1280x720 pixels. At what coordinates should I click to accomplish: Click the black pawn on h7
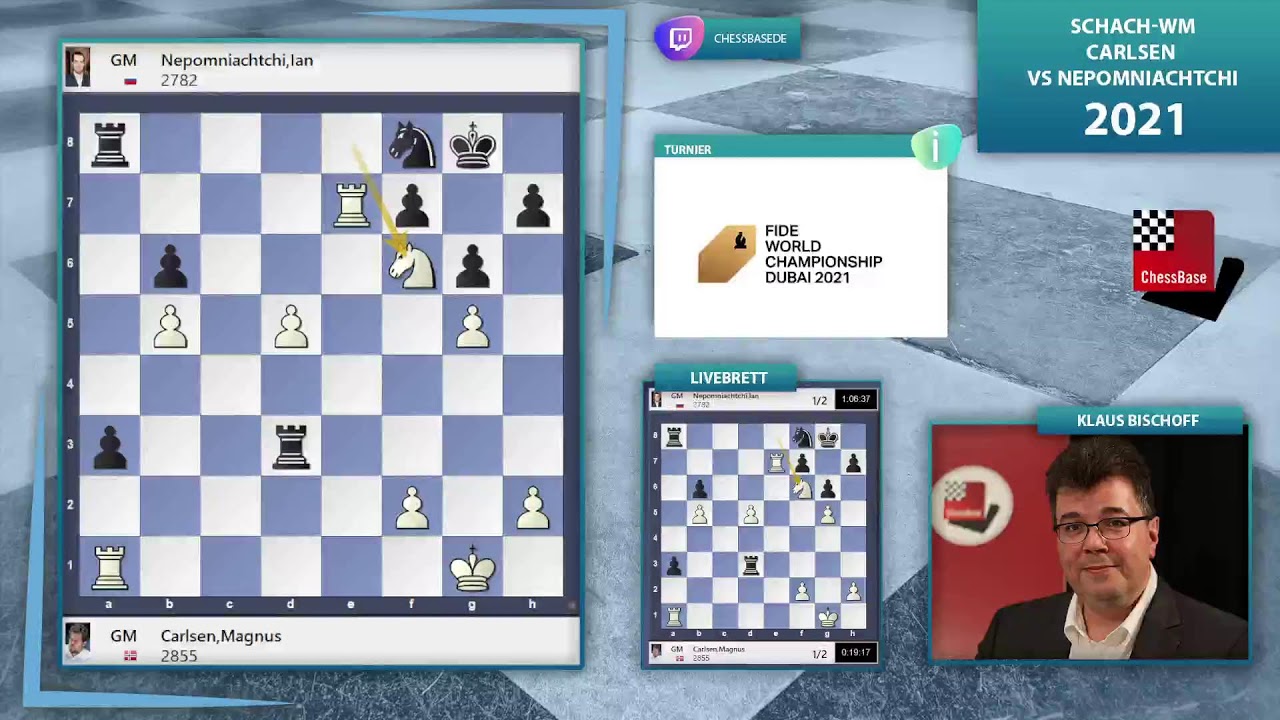(x=533, y=206)
